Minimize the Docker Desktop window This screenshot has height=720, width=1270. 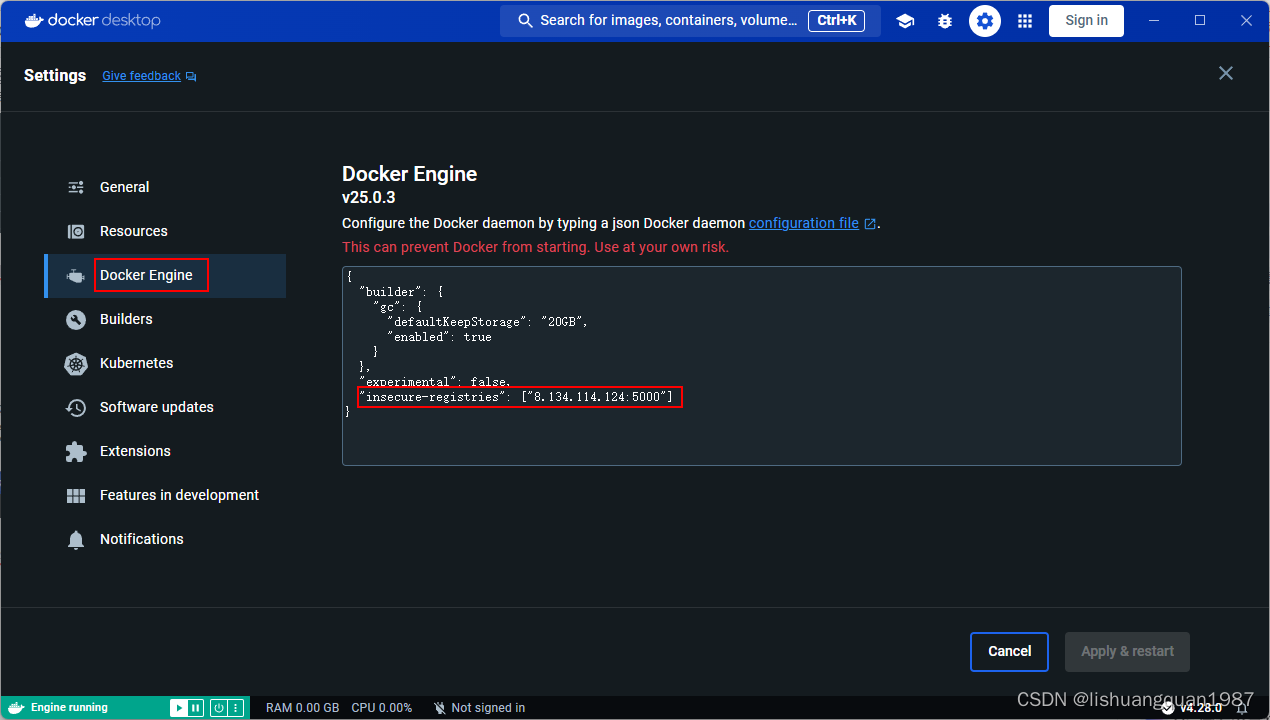click(1155, 21)
